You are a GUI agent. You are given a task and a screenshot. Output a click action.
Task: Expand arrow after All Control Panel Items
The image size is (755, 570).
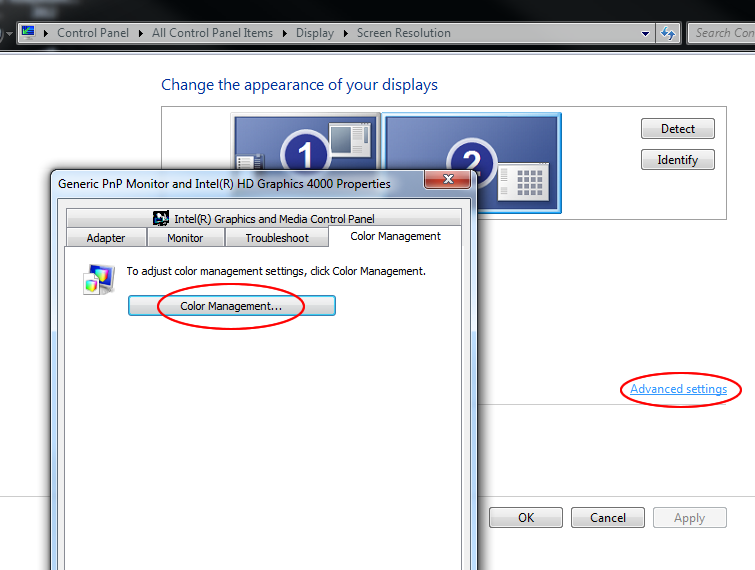pos(285,33)
